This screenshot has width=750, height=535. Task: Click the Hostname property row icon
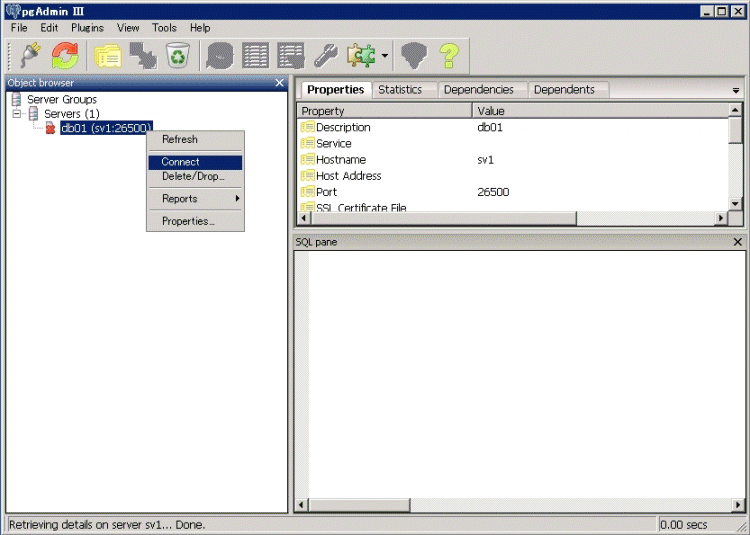(308, 160)
